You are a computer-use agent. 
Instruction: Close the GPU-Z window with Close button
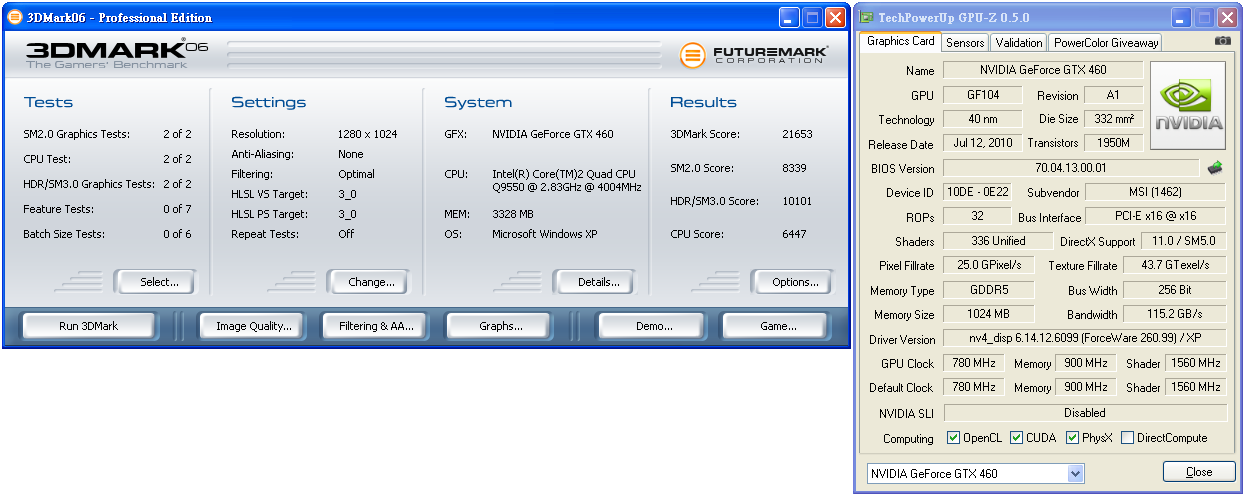(x=1198, y=472)
